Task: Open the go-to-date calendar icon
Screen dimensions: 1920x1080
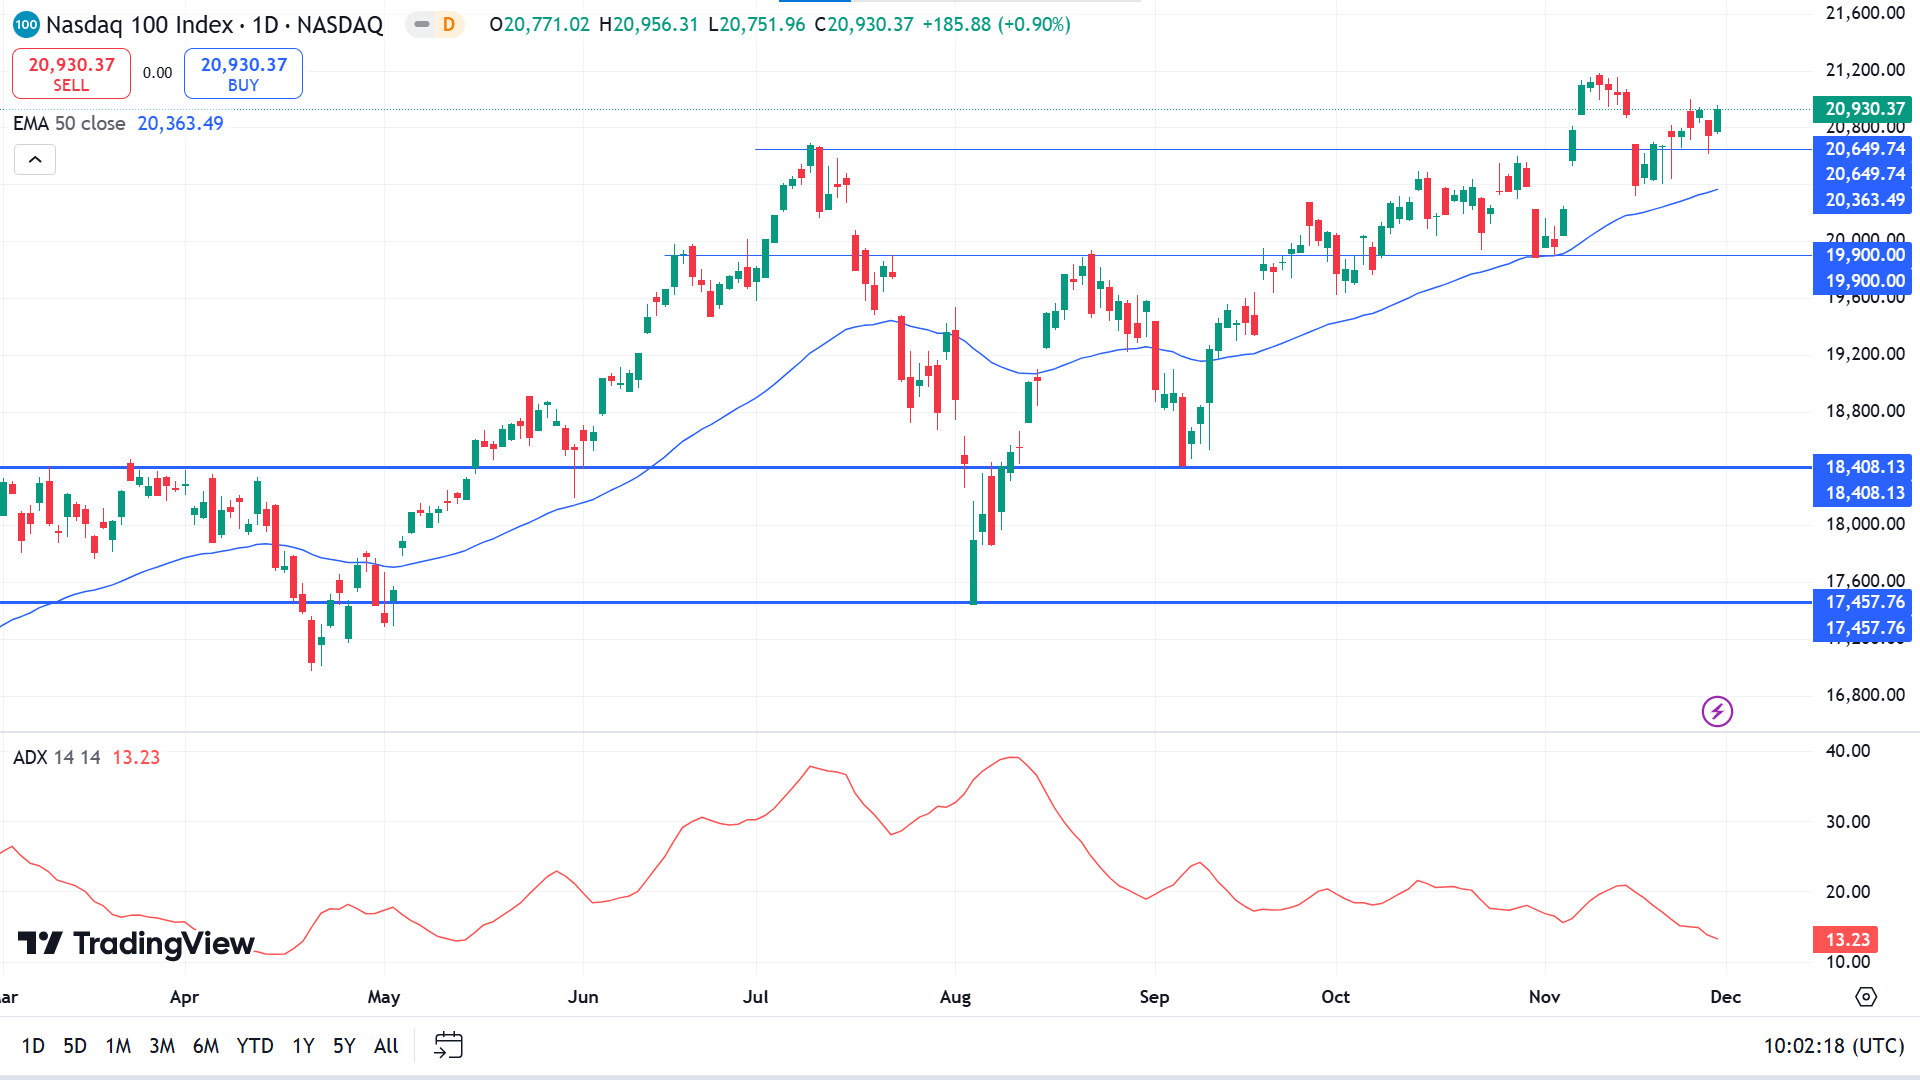Action: pyautogui.click(x=448, y=1046)
